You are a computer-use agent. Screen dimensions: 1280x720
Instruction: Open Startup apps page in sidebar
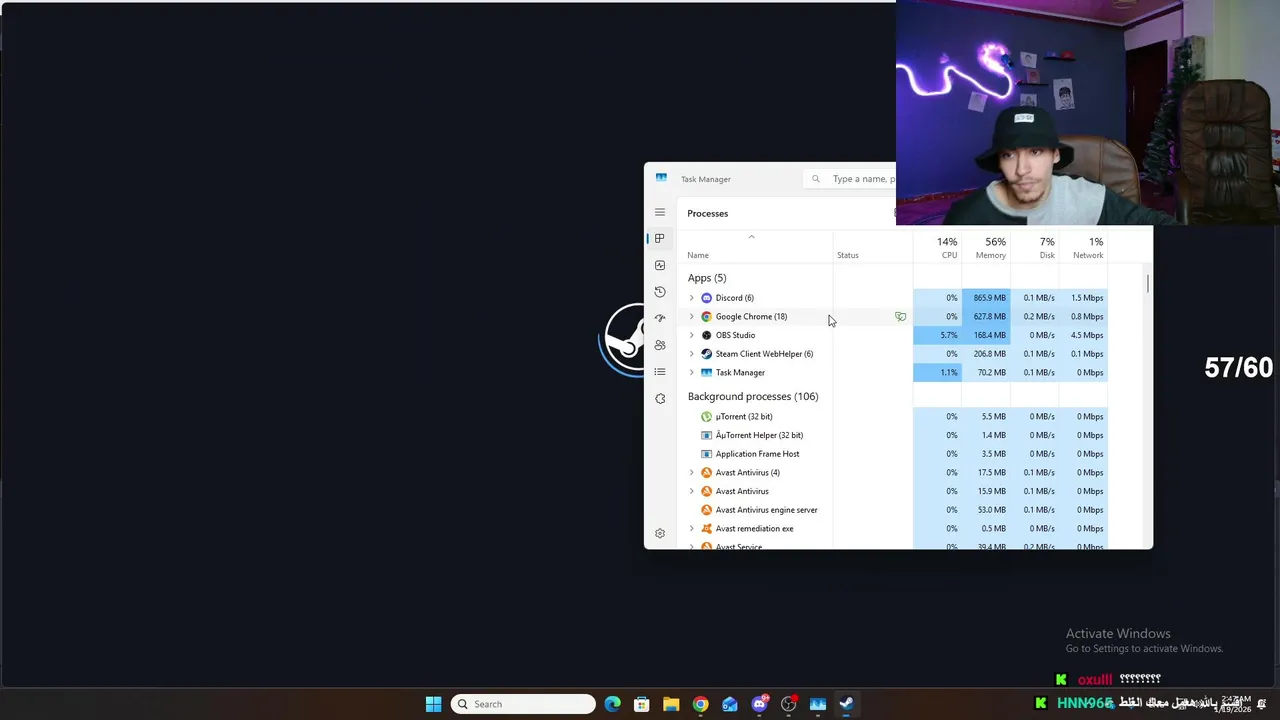660,318
